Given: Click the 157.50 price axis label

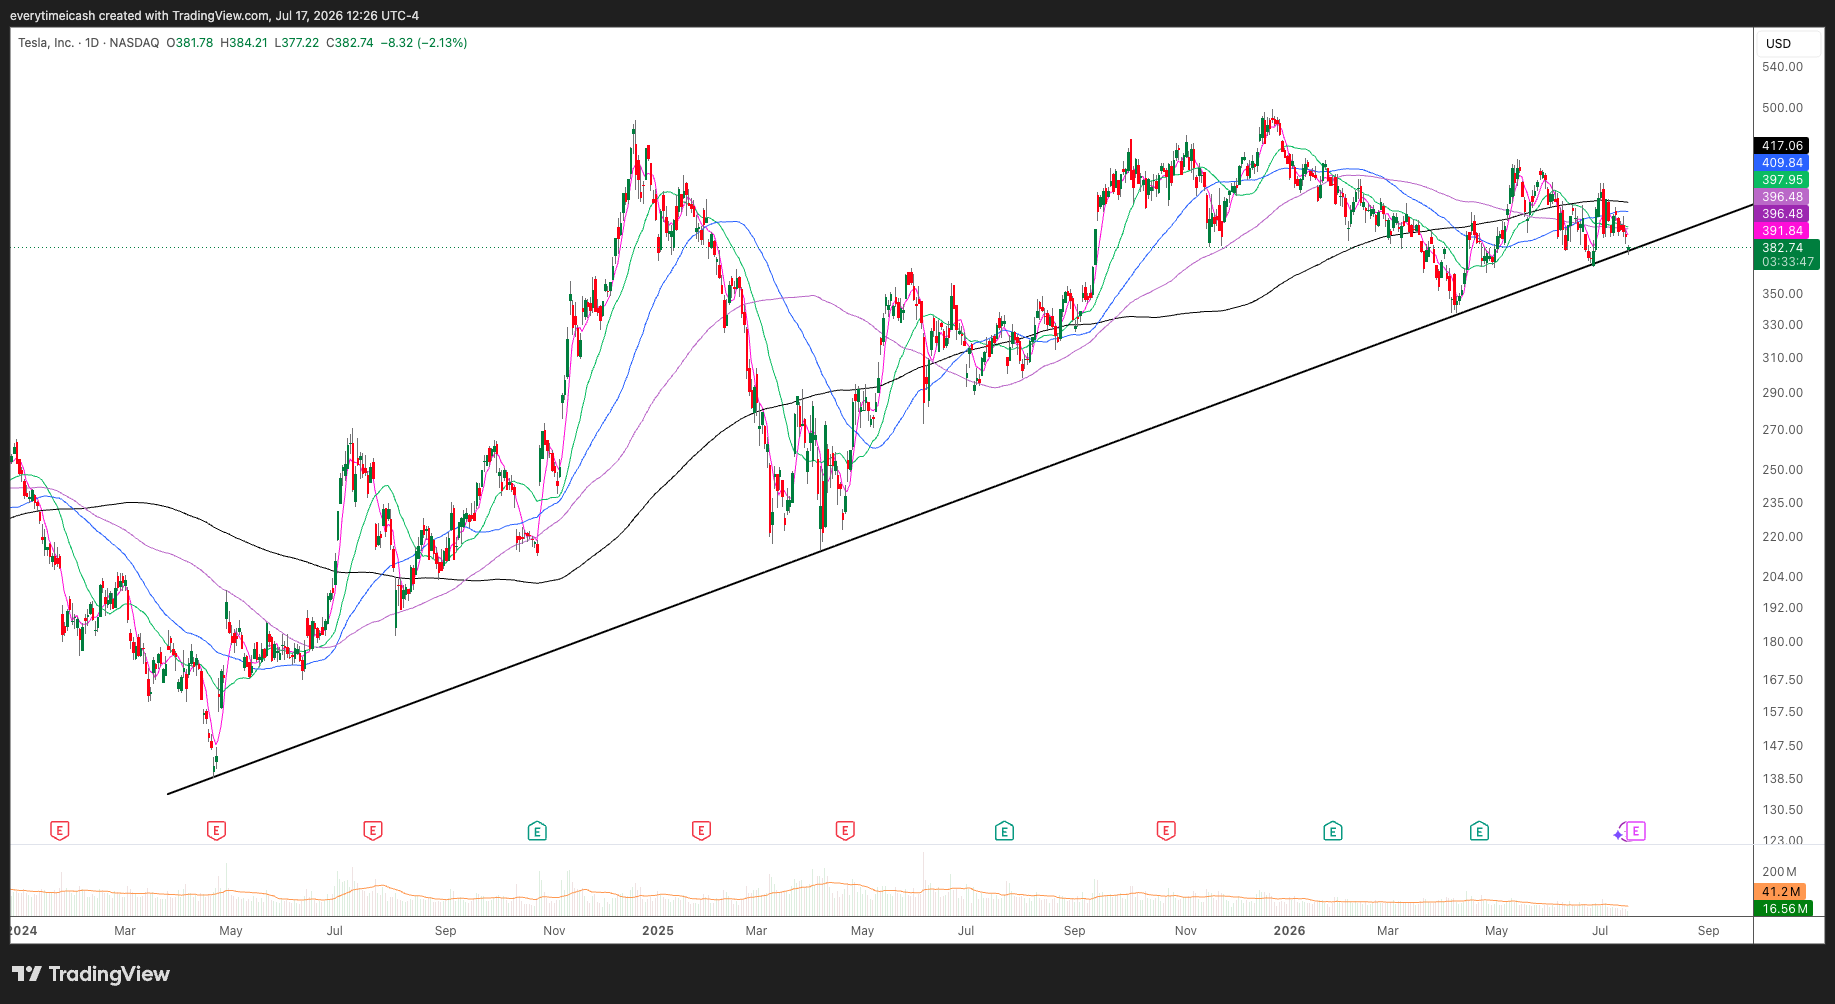Looking at the screenshot, I should tap(1782, 712).
